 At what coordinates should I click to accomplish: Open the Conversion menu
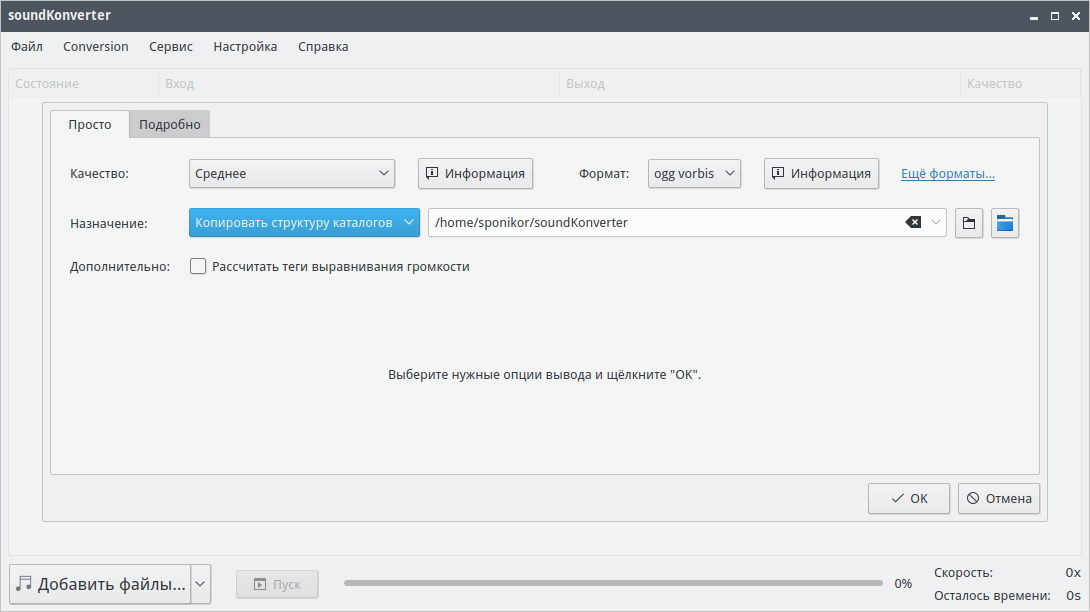tap(96, 46)
